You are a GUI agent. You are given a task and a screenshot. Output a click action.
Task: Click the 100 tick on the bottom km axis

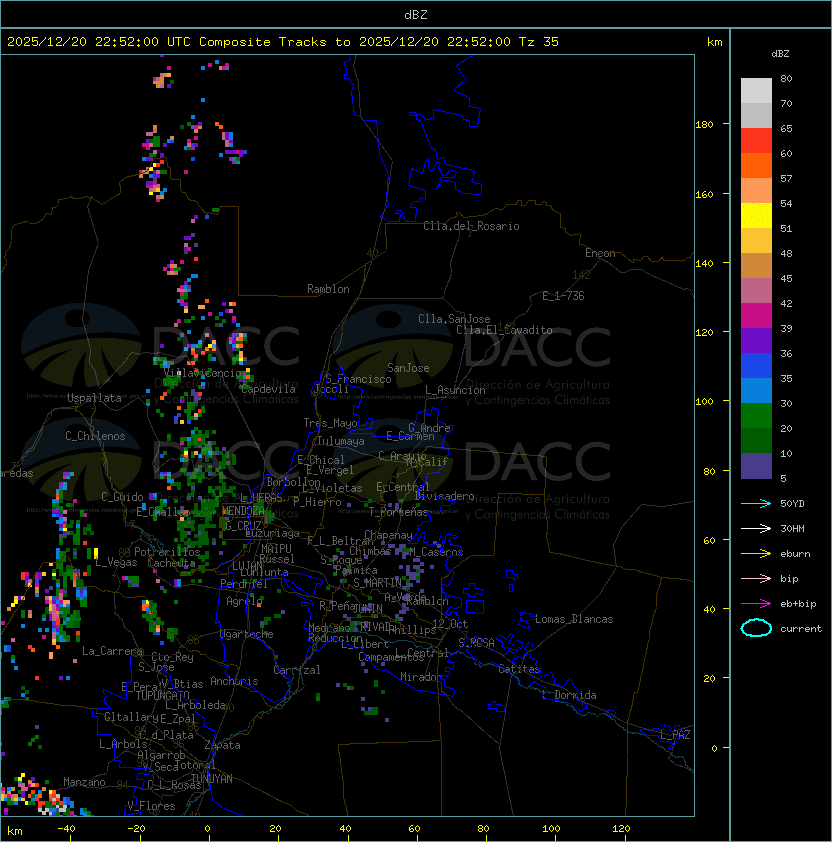551,829
